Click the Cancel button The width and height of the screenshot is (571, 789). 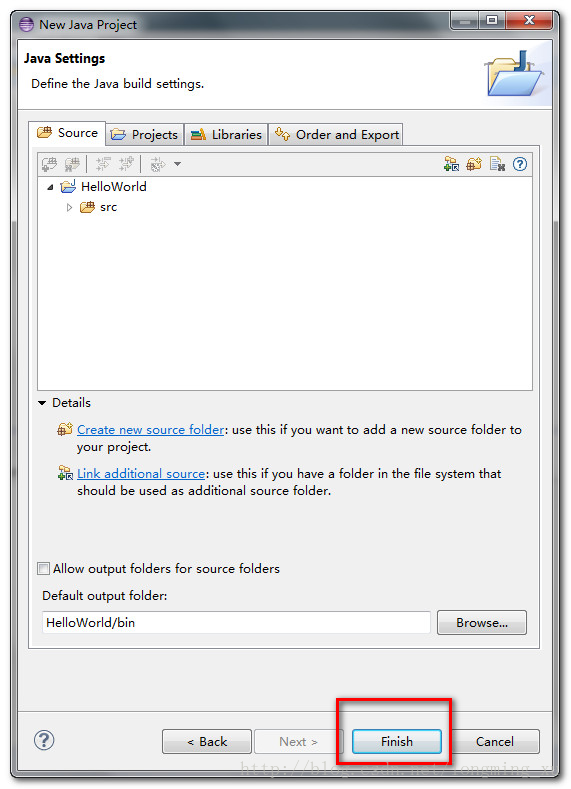(x=495, y=742)
